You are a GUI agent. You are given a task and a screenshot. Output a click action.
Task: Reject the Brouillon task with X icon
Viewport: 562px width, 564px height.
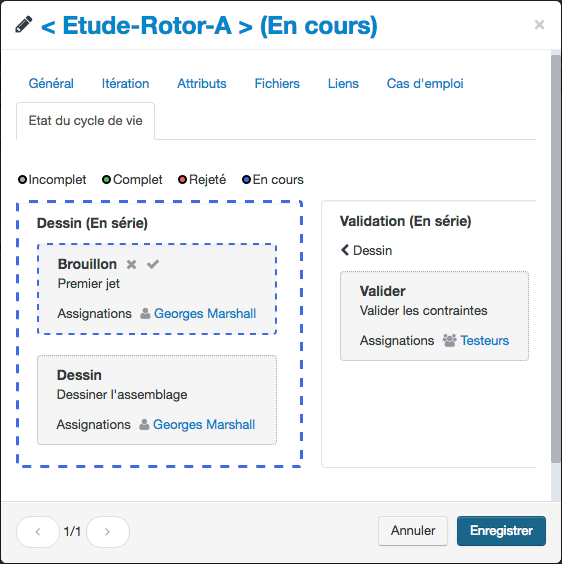tap(131, 265)
